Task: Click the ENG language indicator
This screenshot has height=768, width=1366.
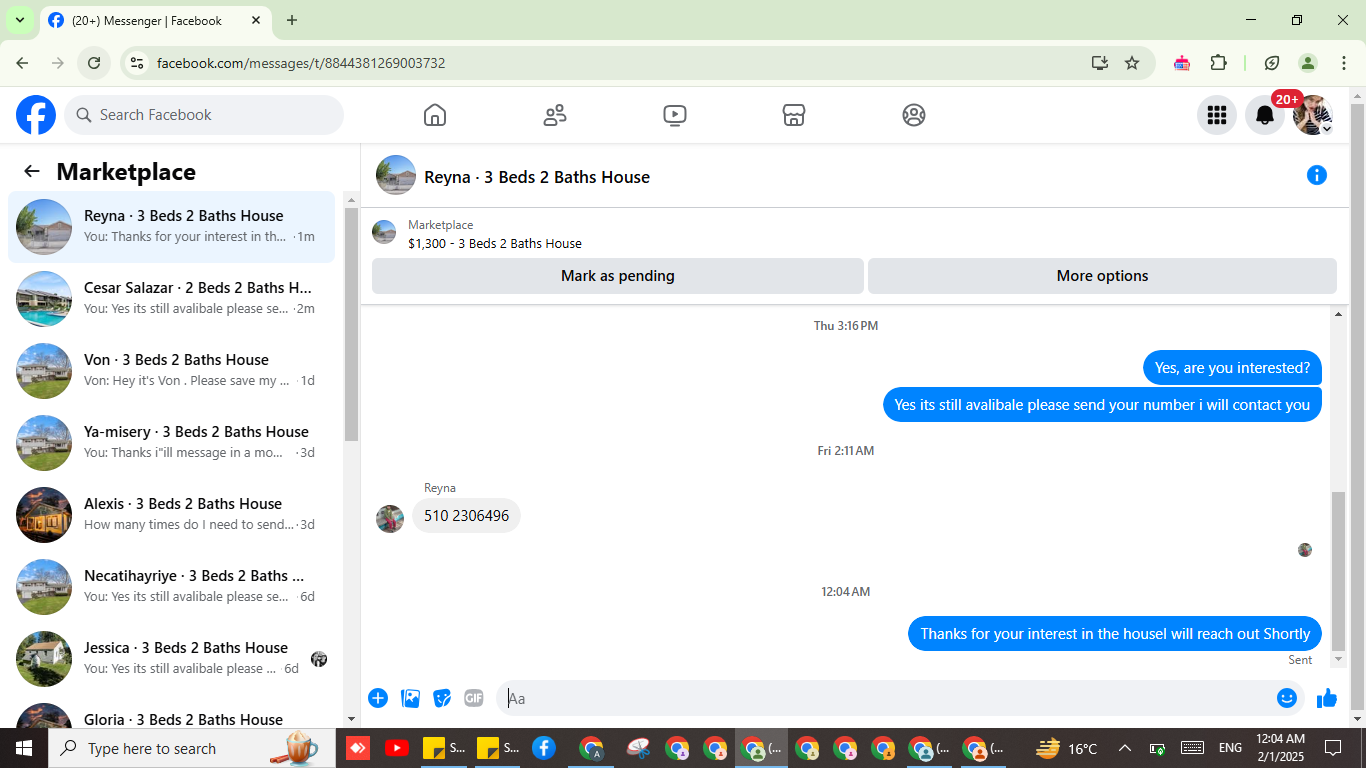Action: tap(1230, 748)
